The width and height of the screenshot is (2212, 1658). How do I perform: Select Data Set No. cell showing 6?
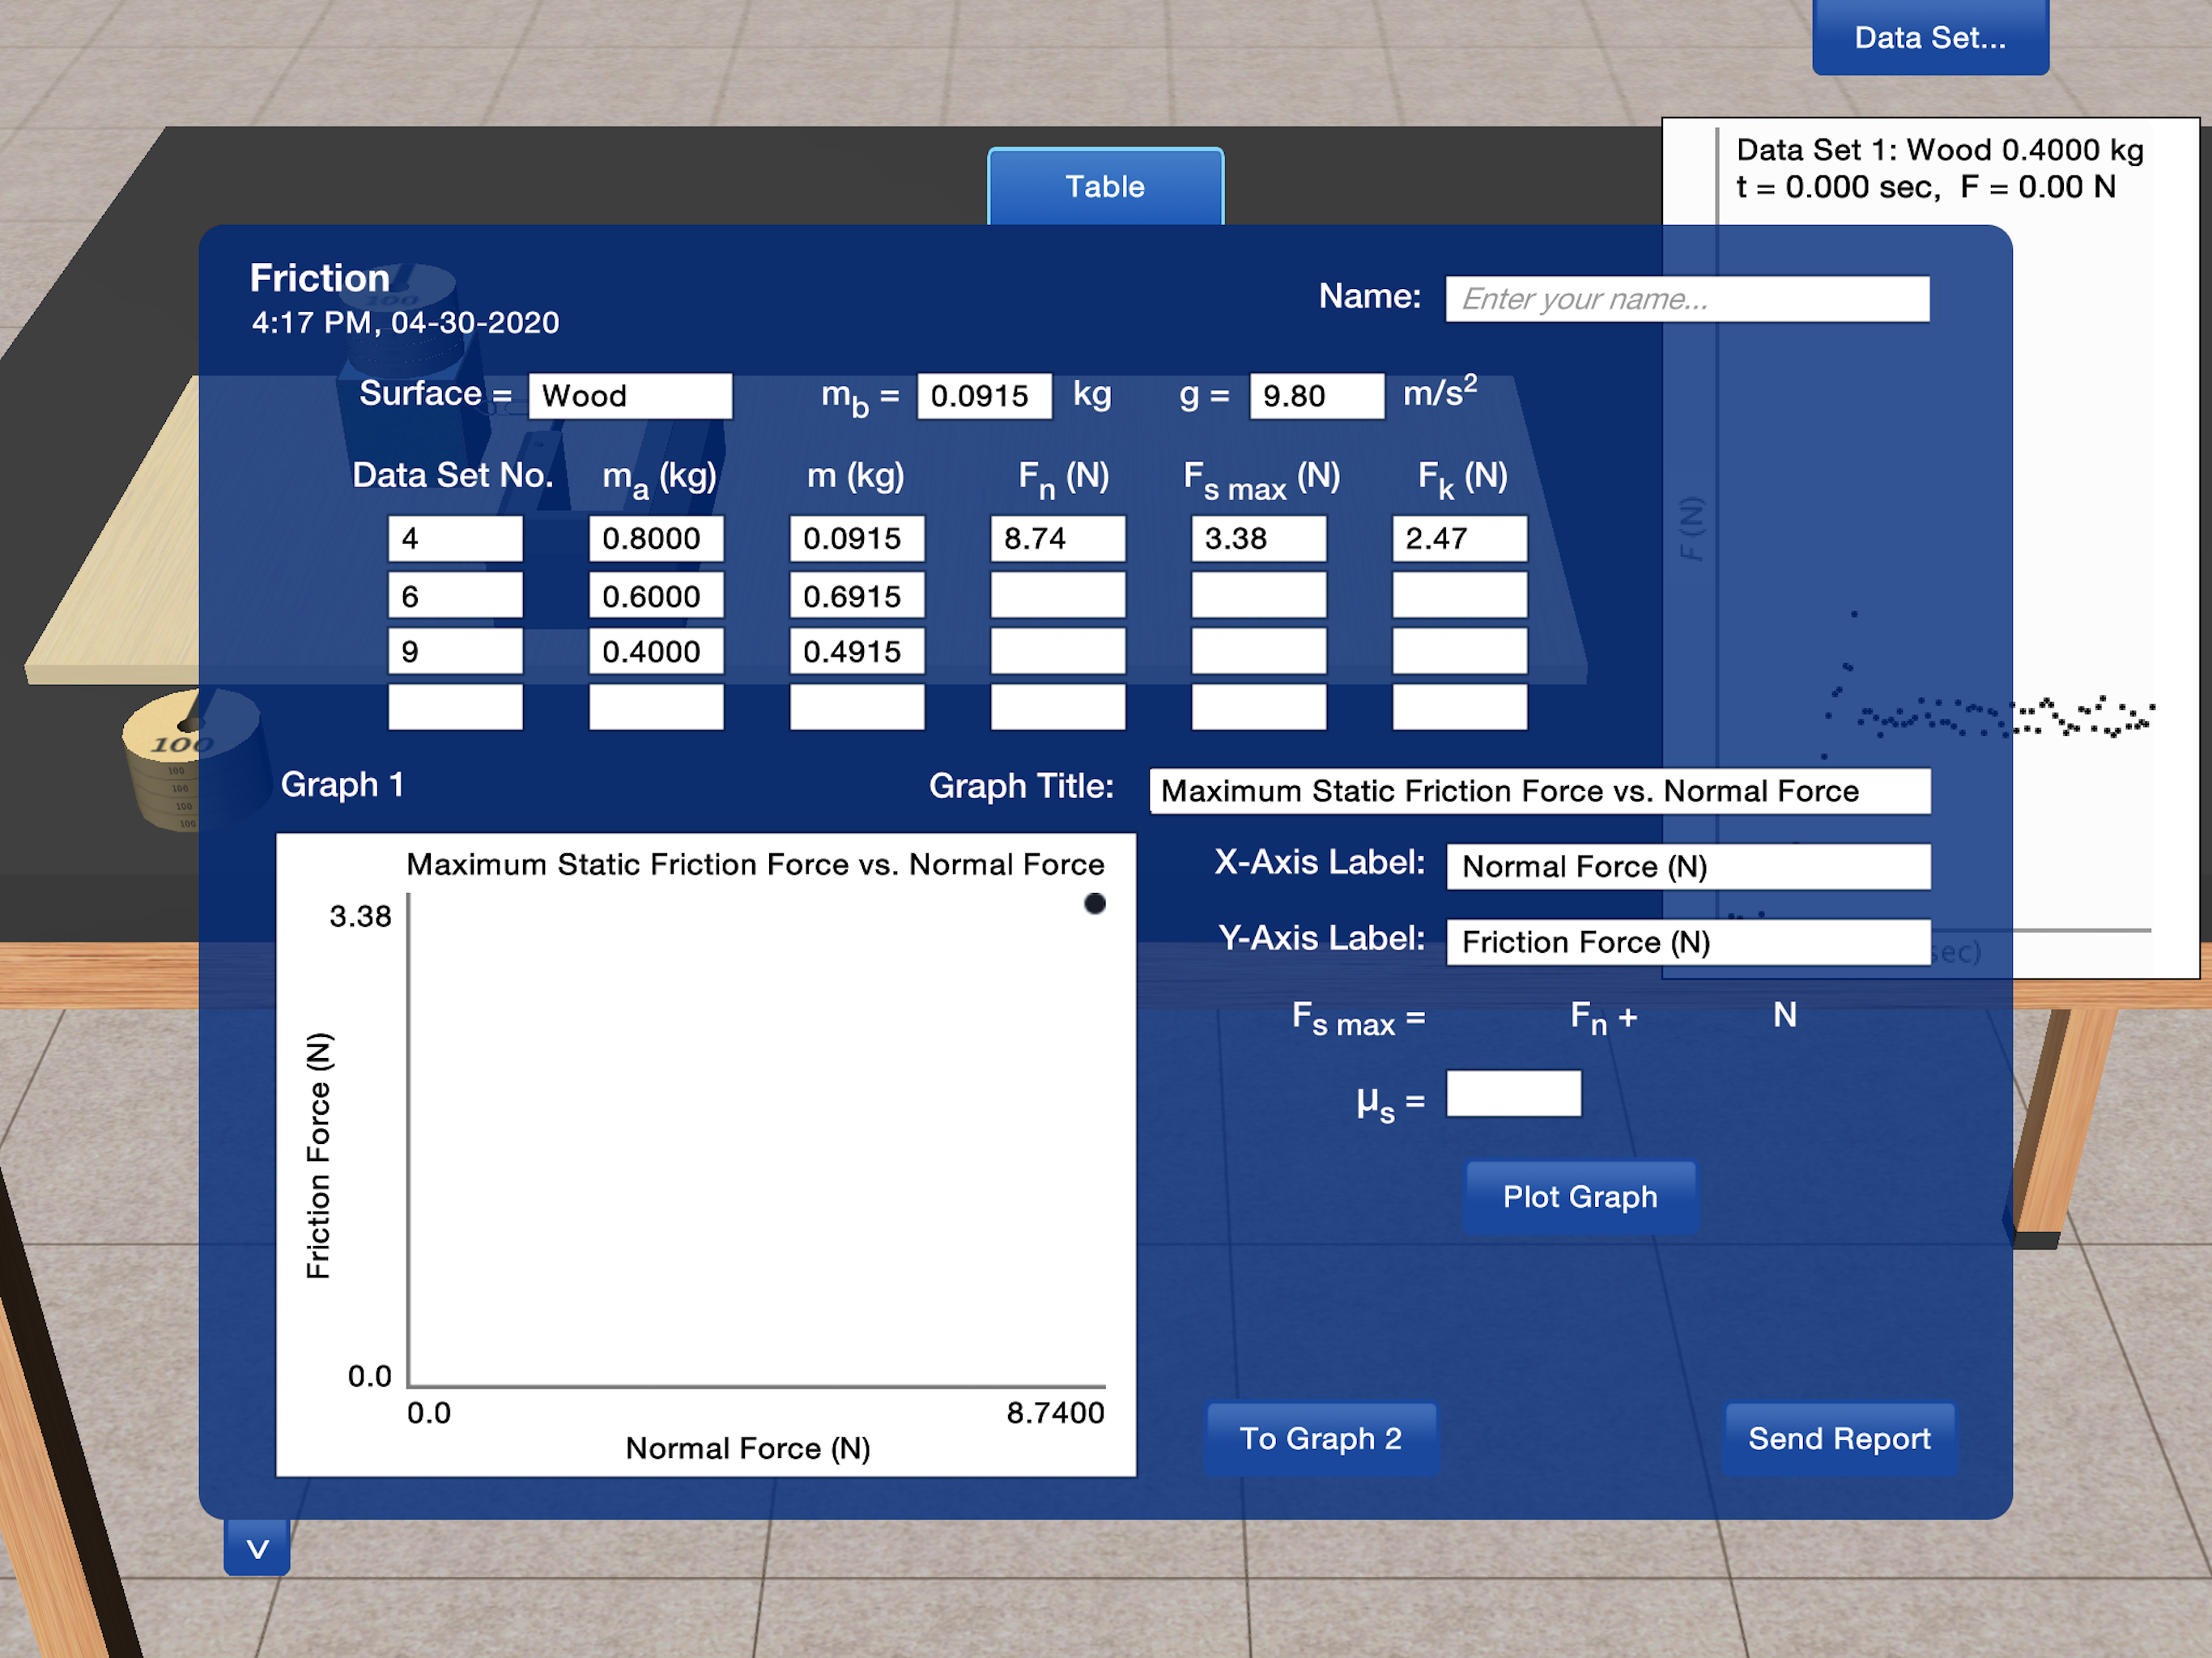tap(455, 596)
